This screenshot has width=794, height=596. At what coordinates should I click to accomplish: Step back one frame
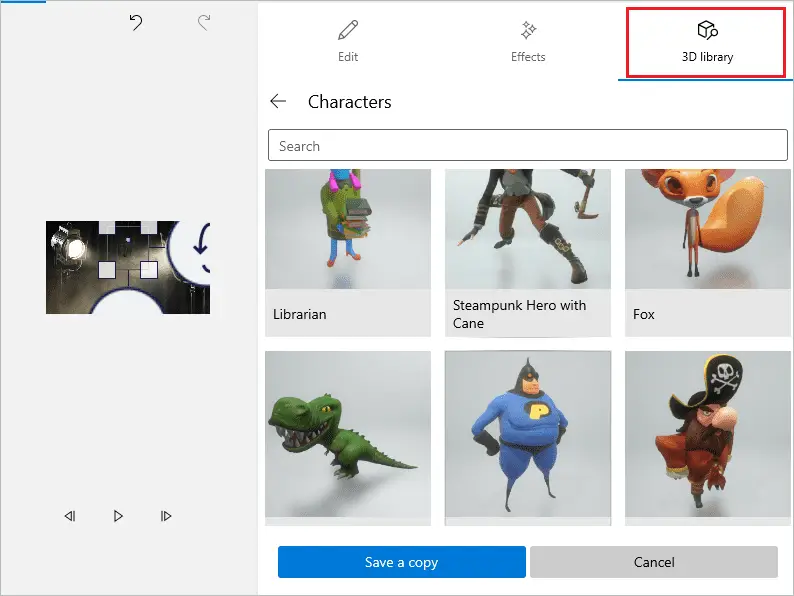70,516
